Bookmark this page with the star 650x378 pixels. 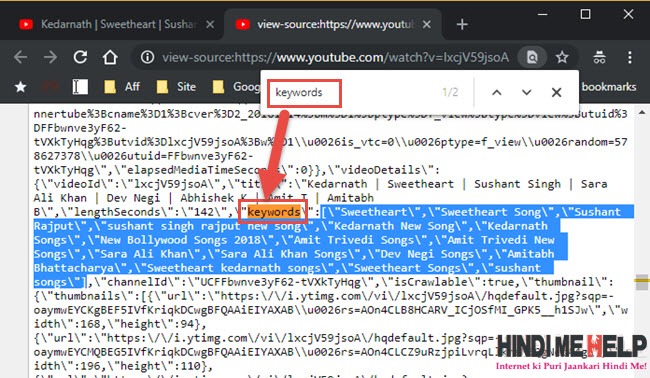(562, 57)
